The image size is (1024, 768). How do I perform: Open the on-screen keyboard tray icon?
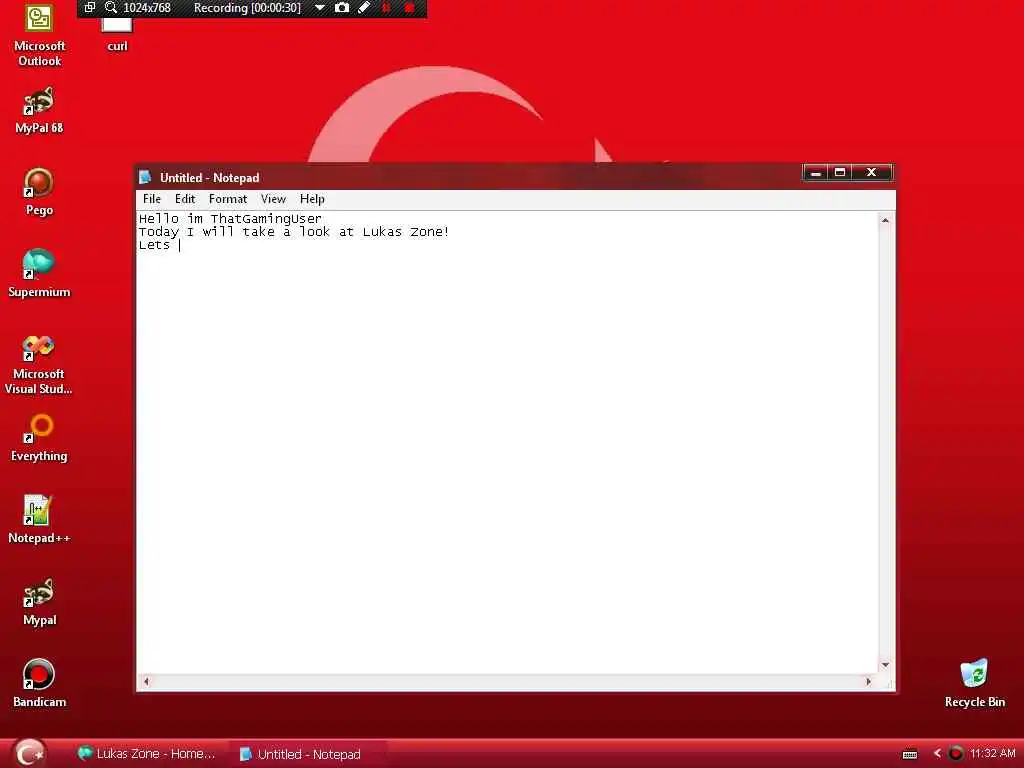pyautogui.click(x=910, y=754)
